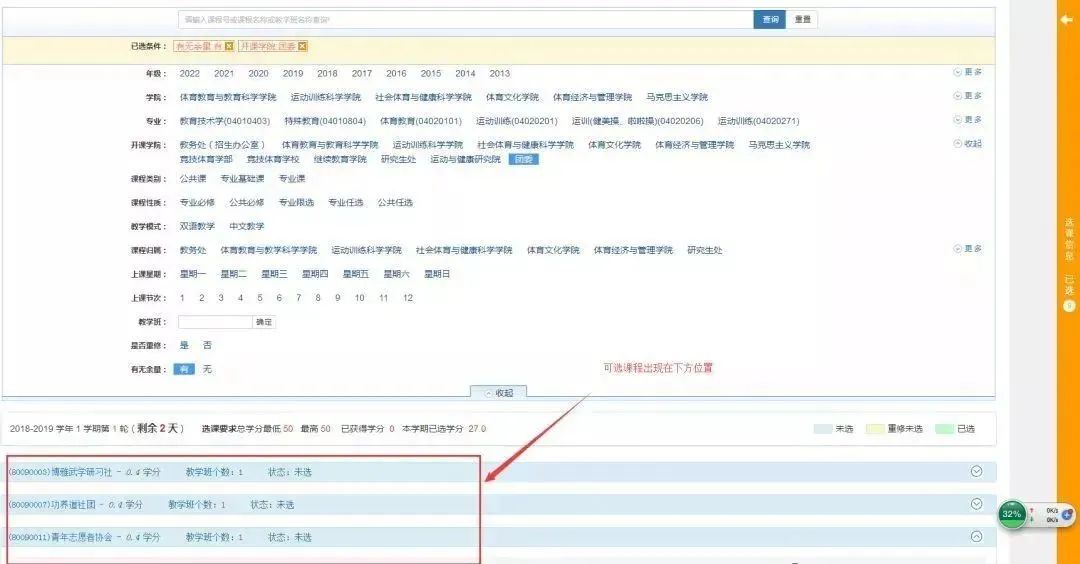1080x564 pixels.
Task: Toggle the 团委 college filter
Action: 523,159
